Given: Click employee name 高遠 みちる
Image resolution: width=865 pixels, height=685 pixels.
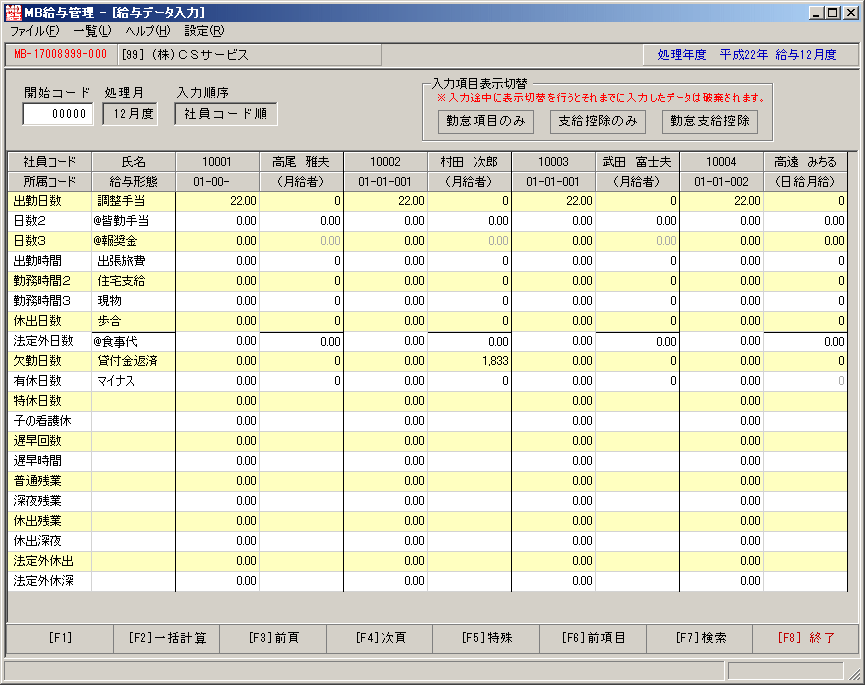Looking at the screenshot, I should tap(805, 162).
